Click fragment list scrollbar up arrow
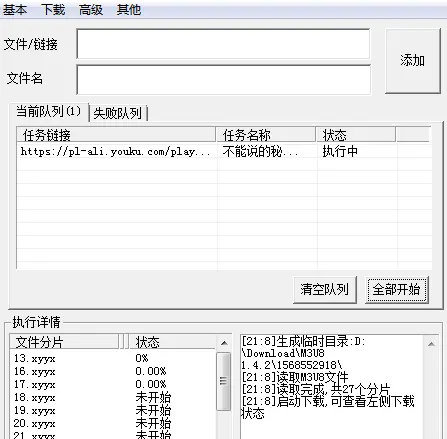 pos(224,343)
